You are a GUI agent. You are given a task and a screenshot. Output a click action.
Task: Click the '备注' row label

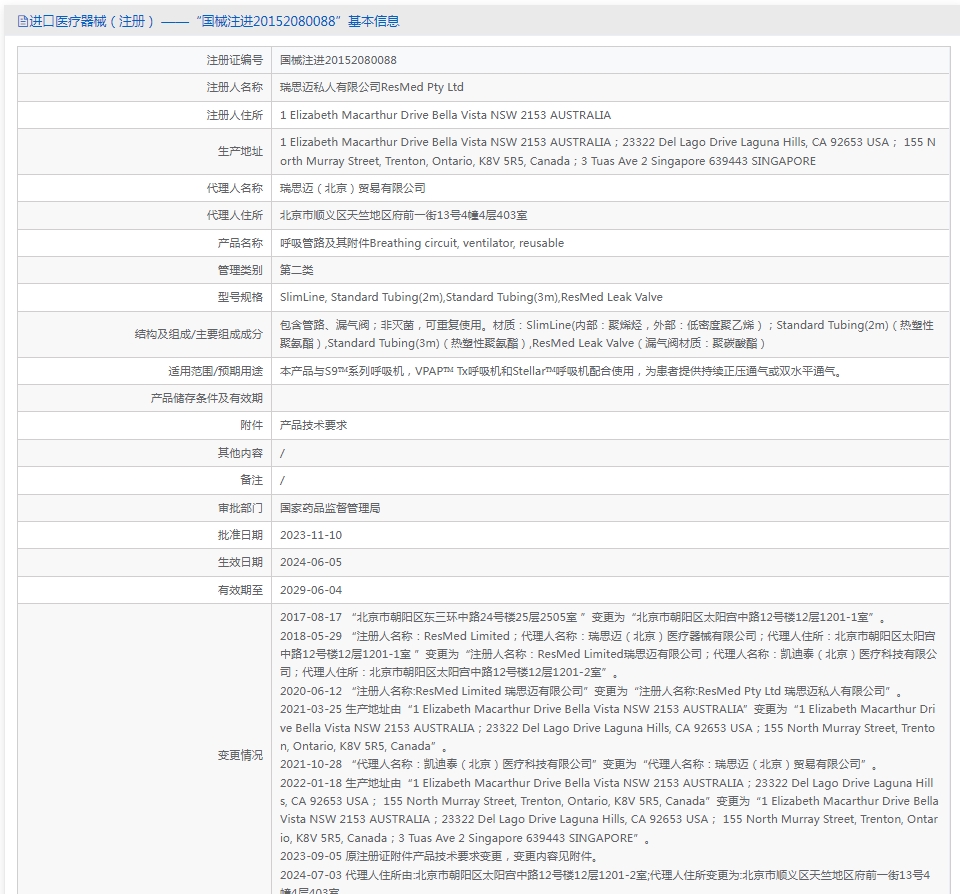tap(251, 480)
